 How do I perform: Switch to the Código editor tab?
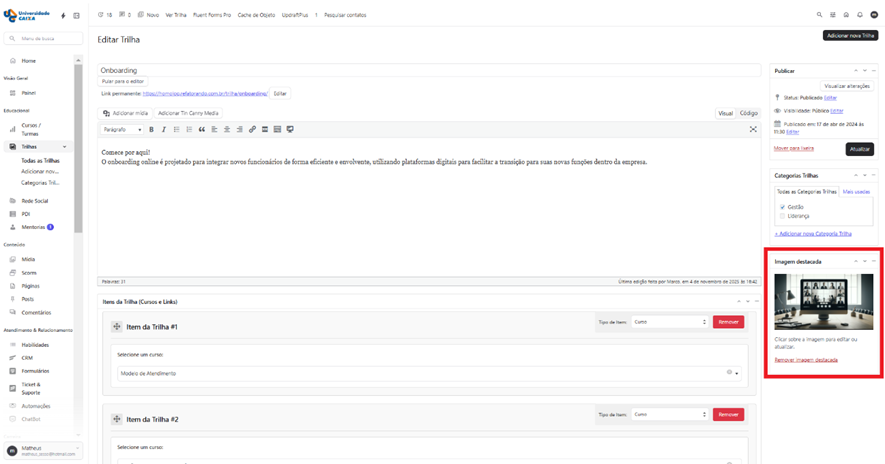tap(748, 113)
